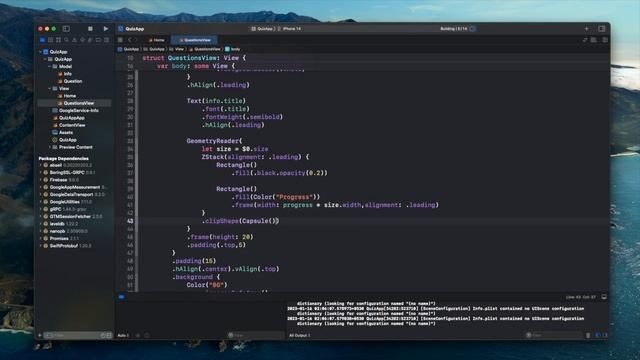Open the Question swift file
Viewport: 640px width, 360px height.
tap(70, 81)
